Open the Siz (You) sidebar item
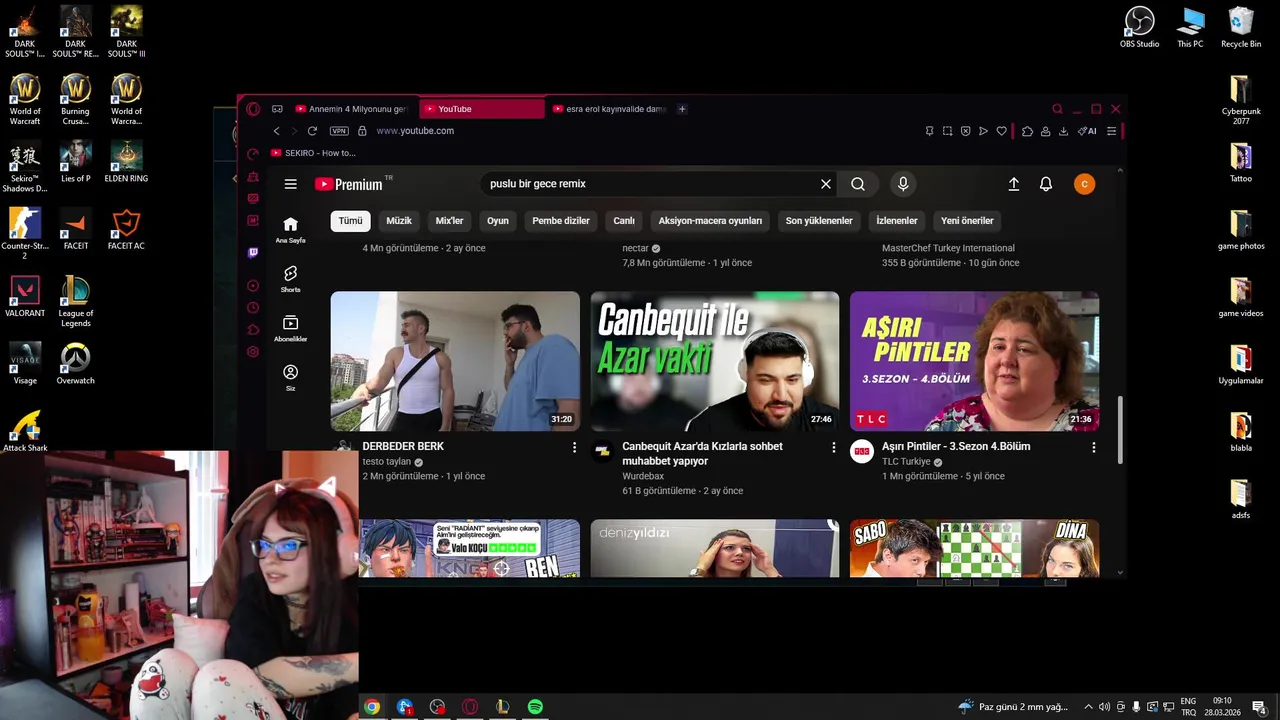 tap(290, 377)
